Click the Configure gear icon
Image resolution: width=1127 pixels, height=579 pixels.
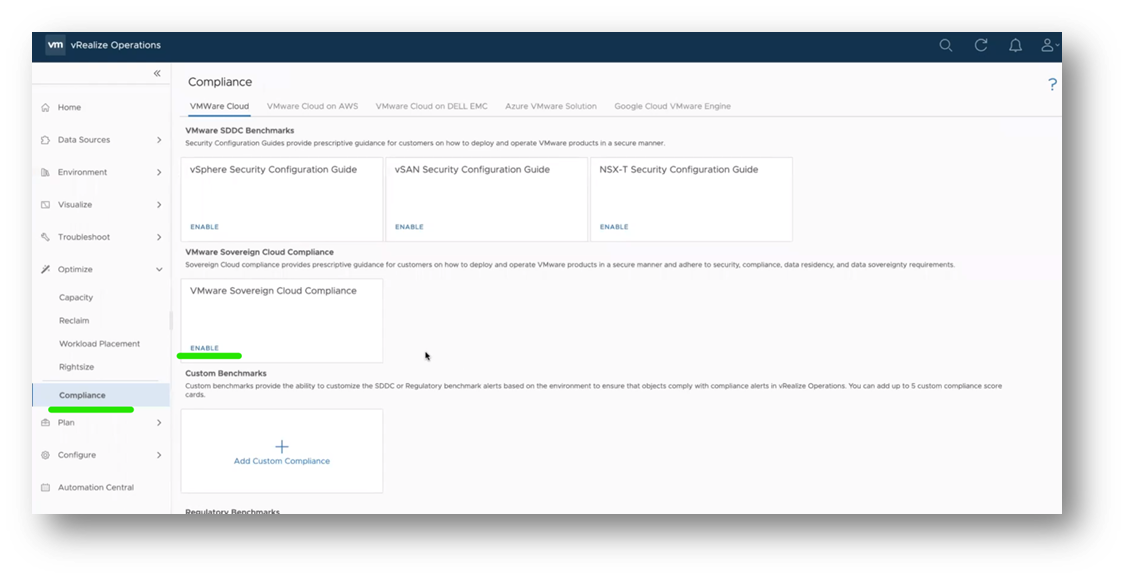[x=45, y=455]
